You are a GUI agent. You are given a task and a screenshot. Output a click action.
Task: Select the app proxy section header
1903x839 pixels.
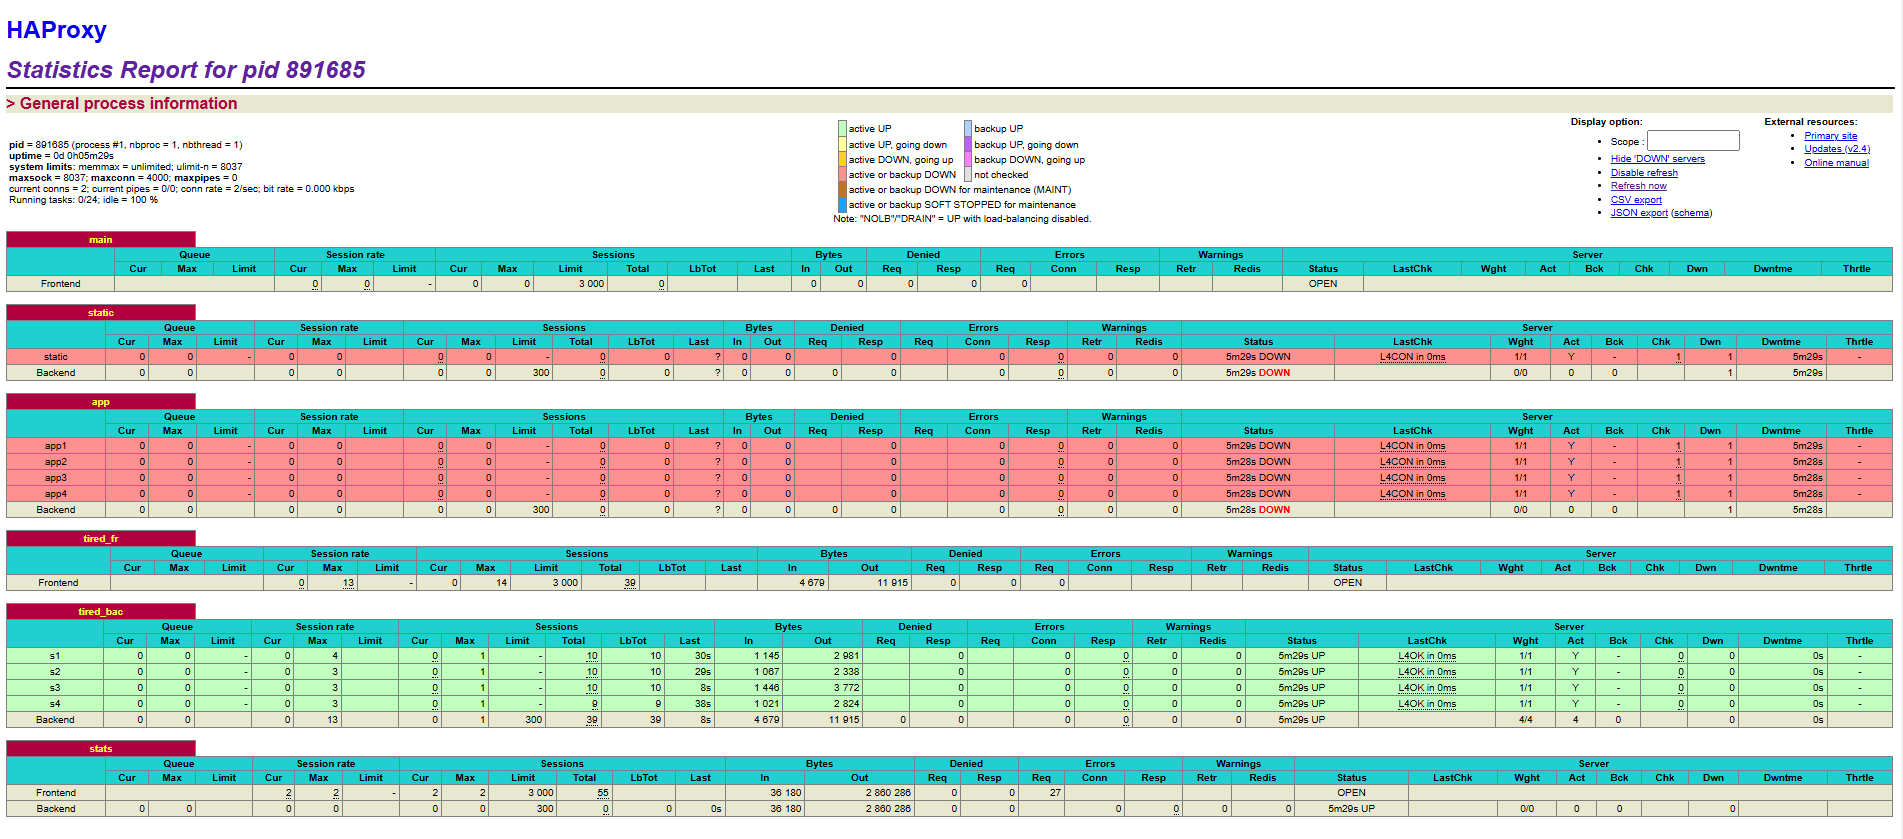point(101,402)
